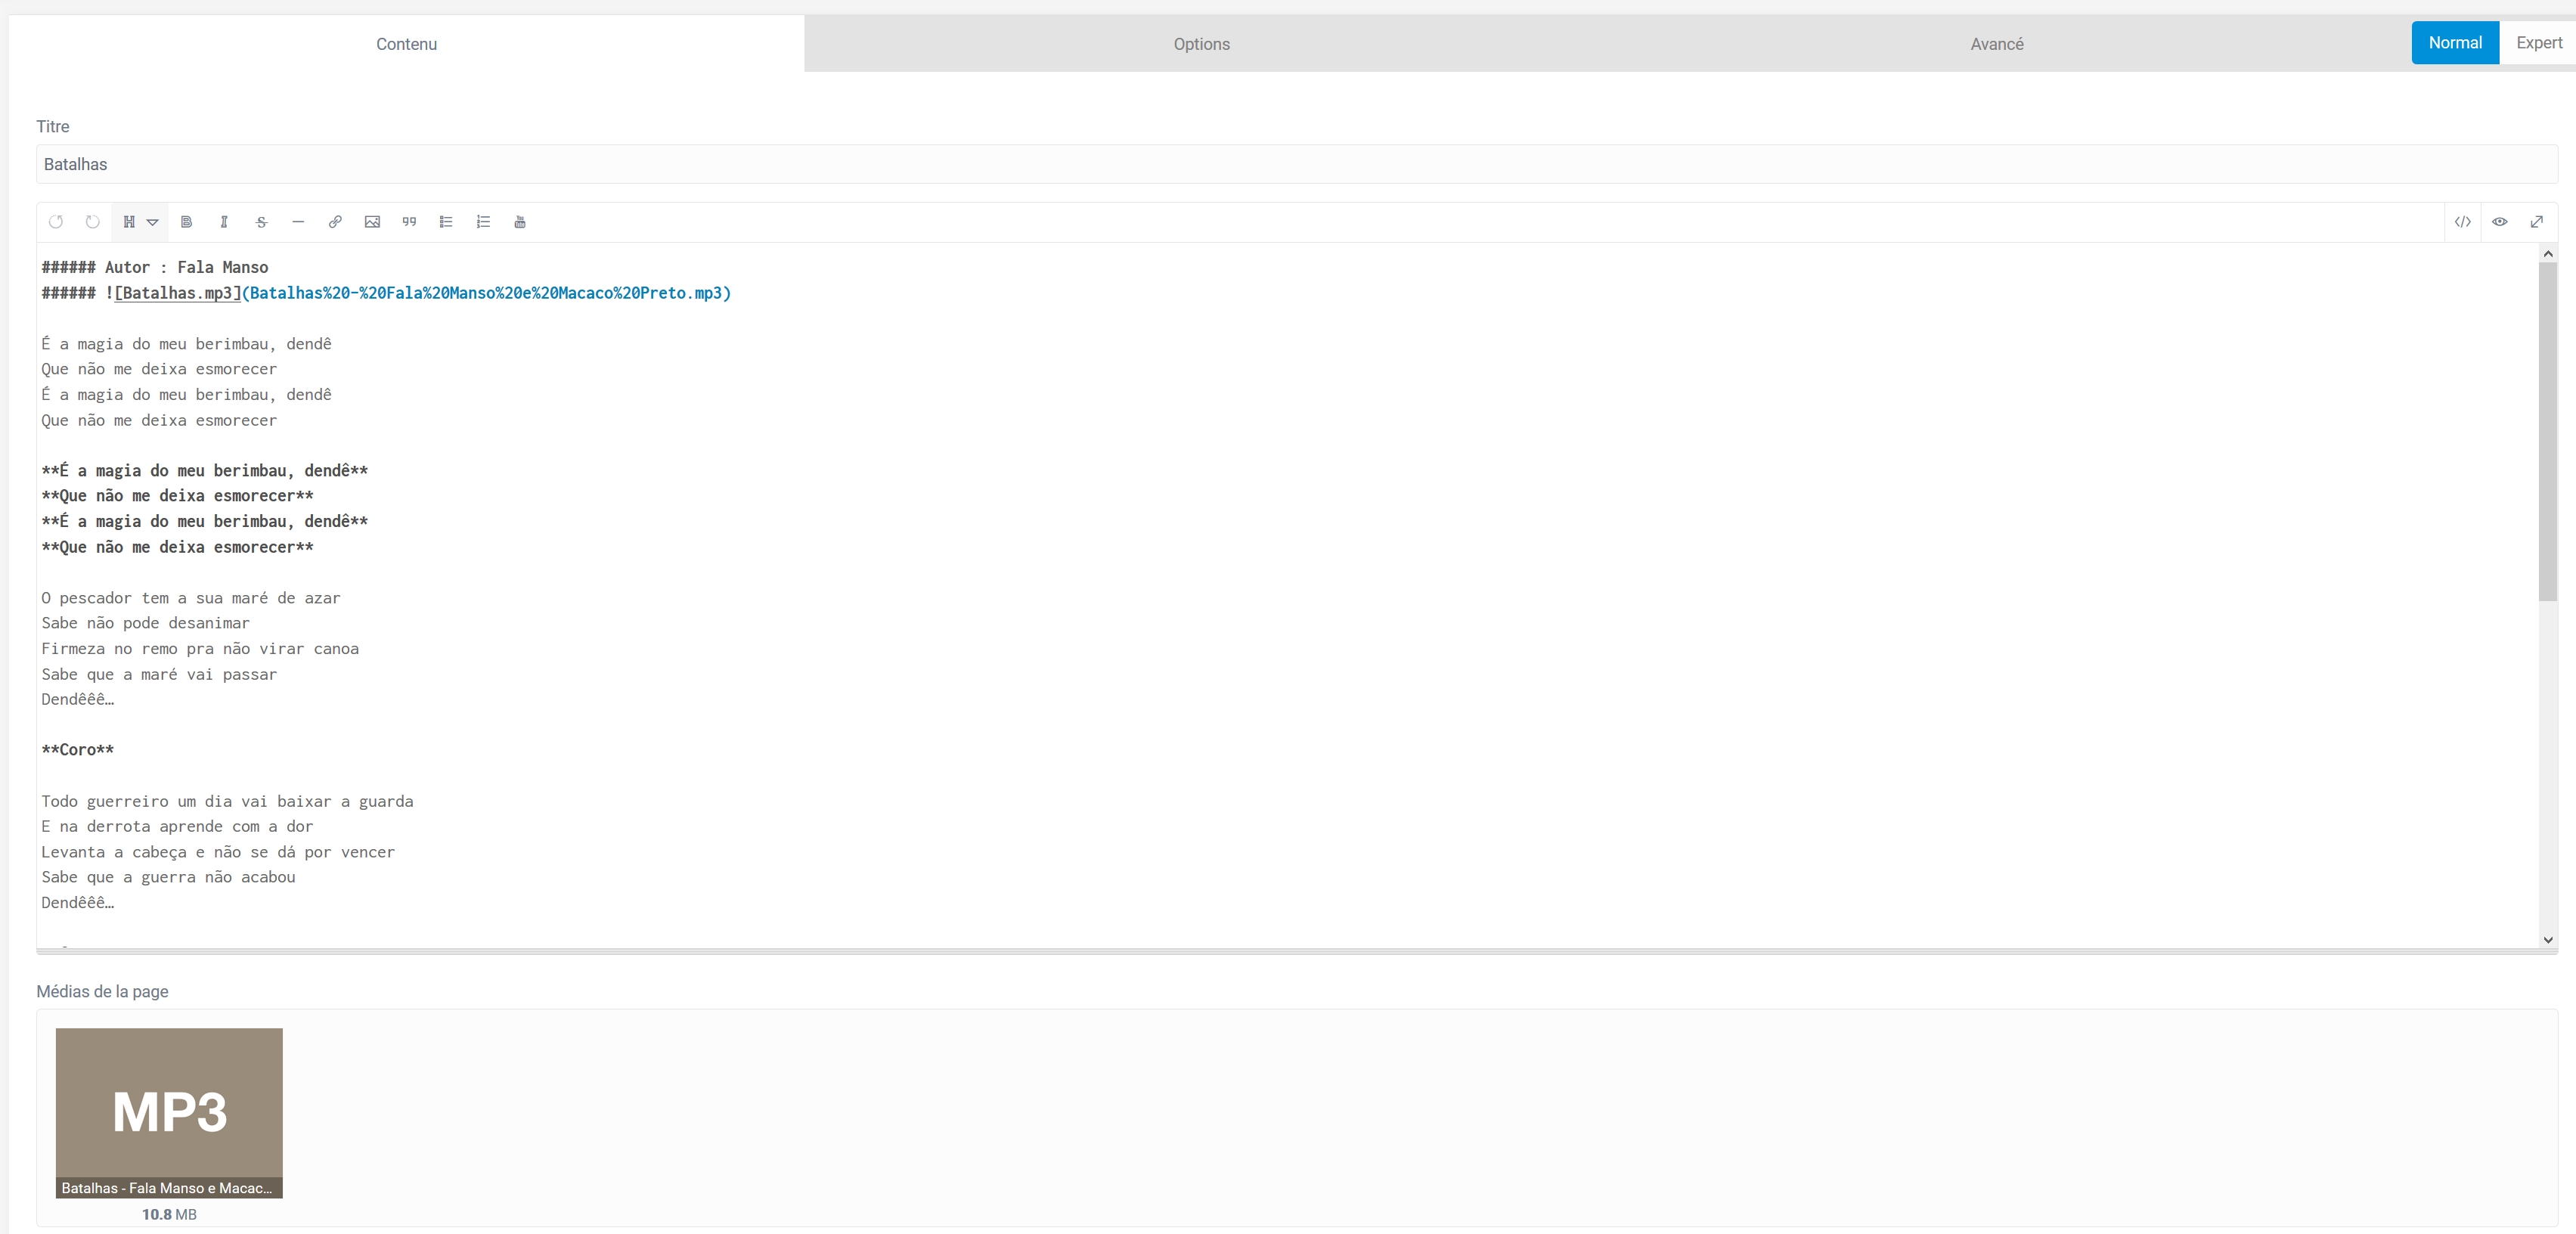Expand the editor to fullscreen
2576x1234 pixels.
tap(2537, 222)
